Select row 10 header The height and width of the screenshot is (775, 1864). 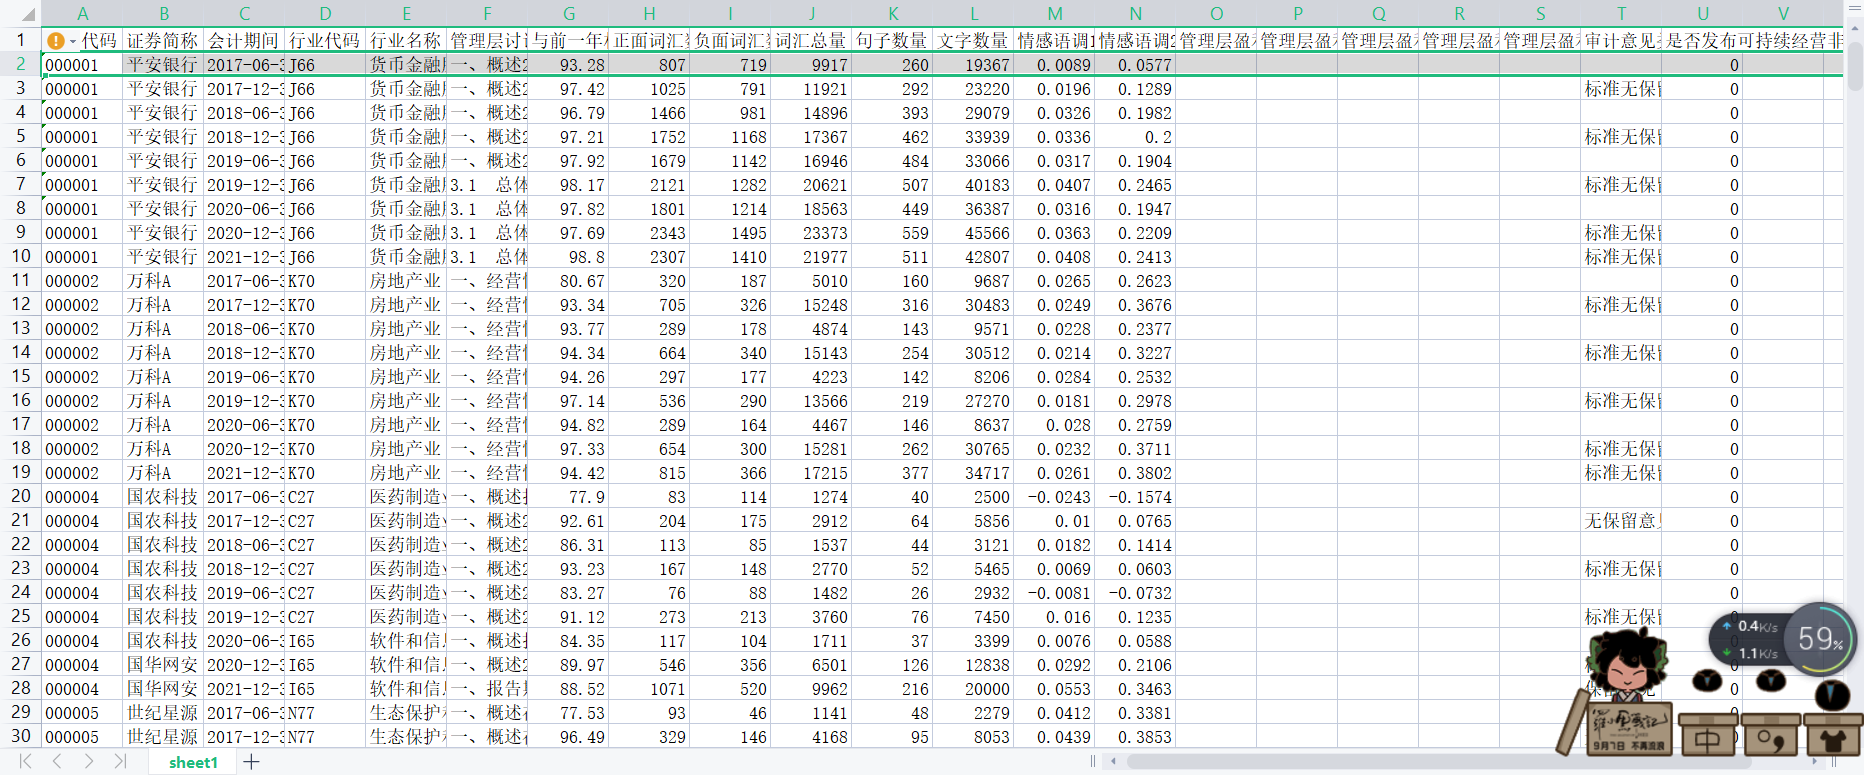pyautogui.click(x=20, y=256)
